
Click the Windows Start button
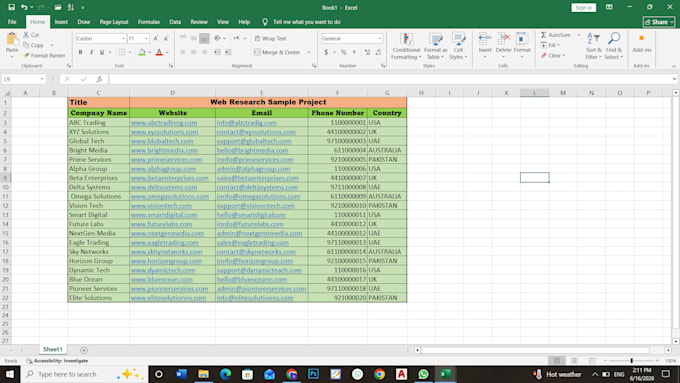(x=10, y=374)
